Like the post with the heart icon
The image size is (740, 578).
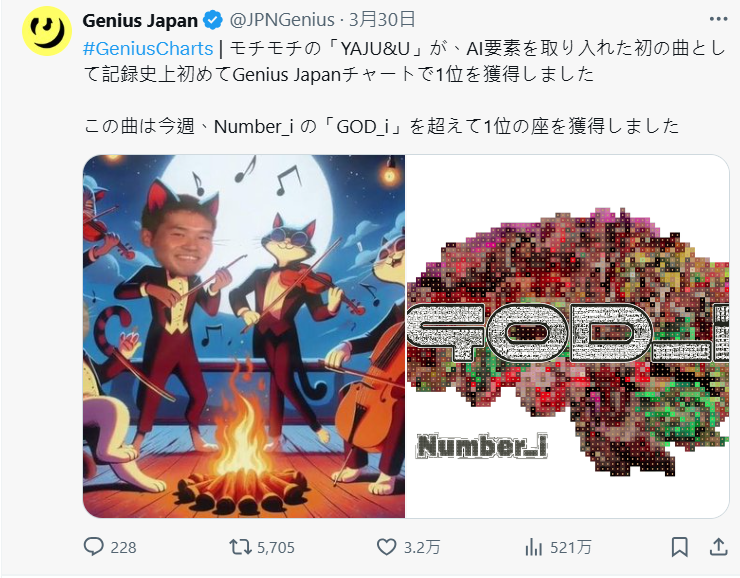click(x=386, y=547)
